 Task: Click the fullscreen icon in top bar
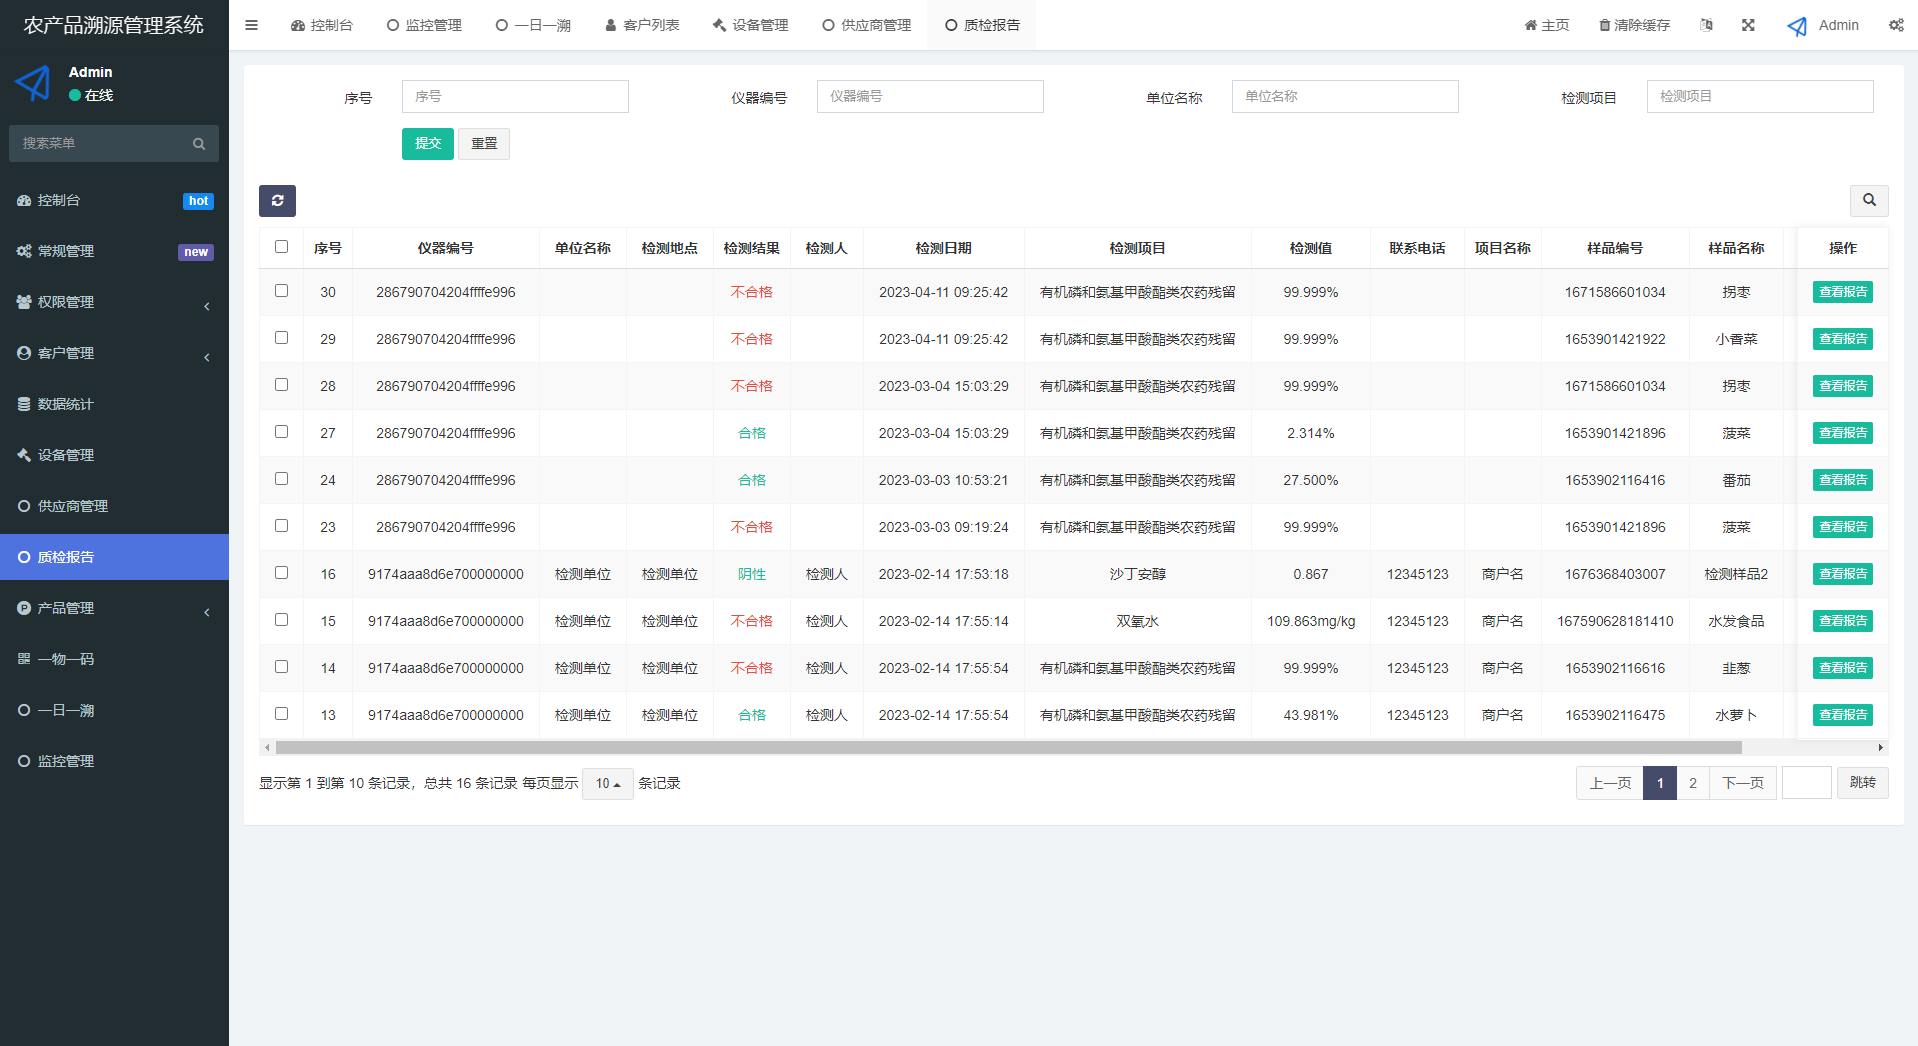(1748, 25)
